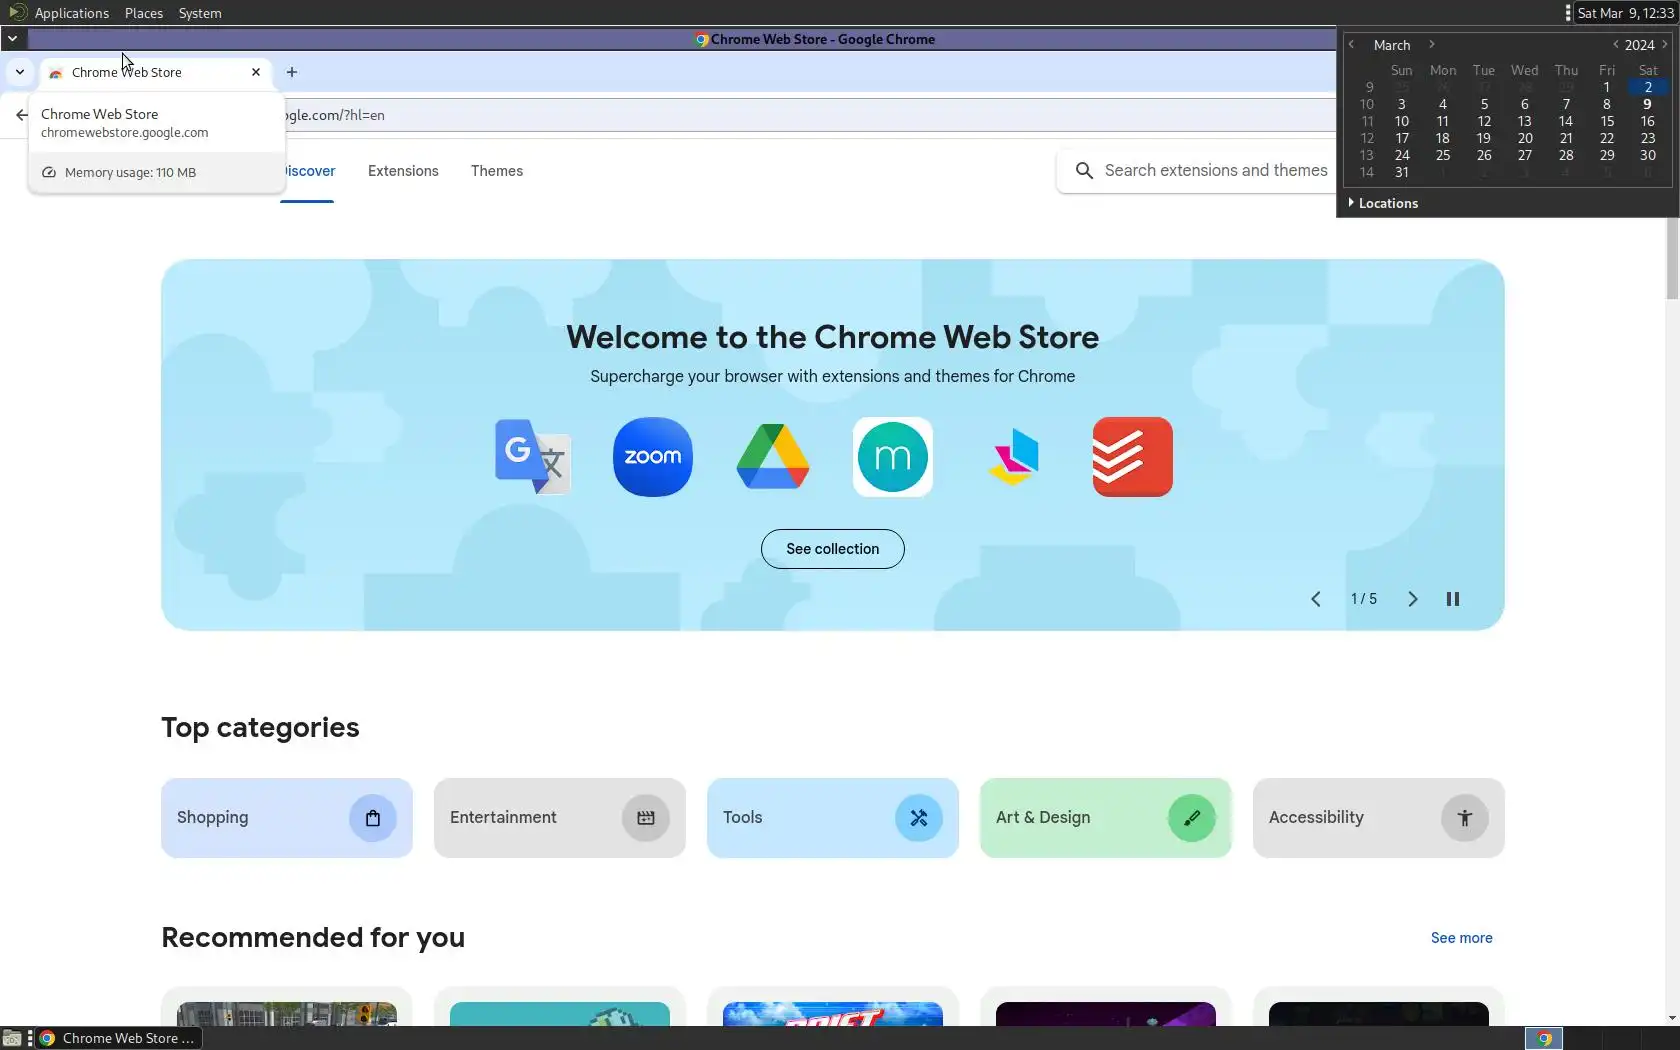Show previous carousel slide

(x=1316, y=599)
